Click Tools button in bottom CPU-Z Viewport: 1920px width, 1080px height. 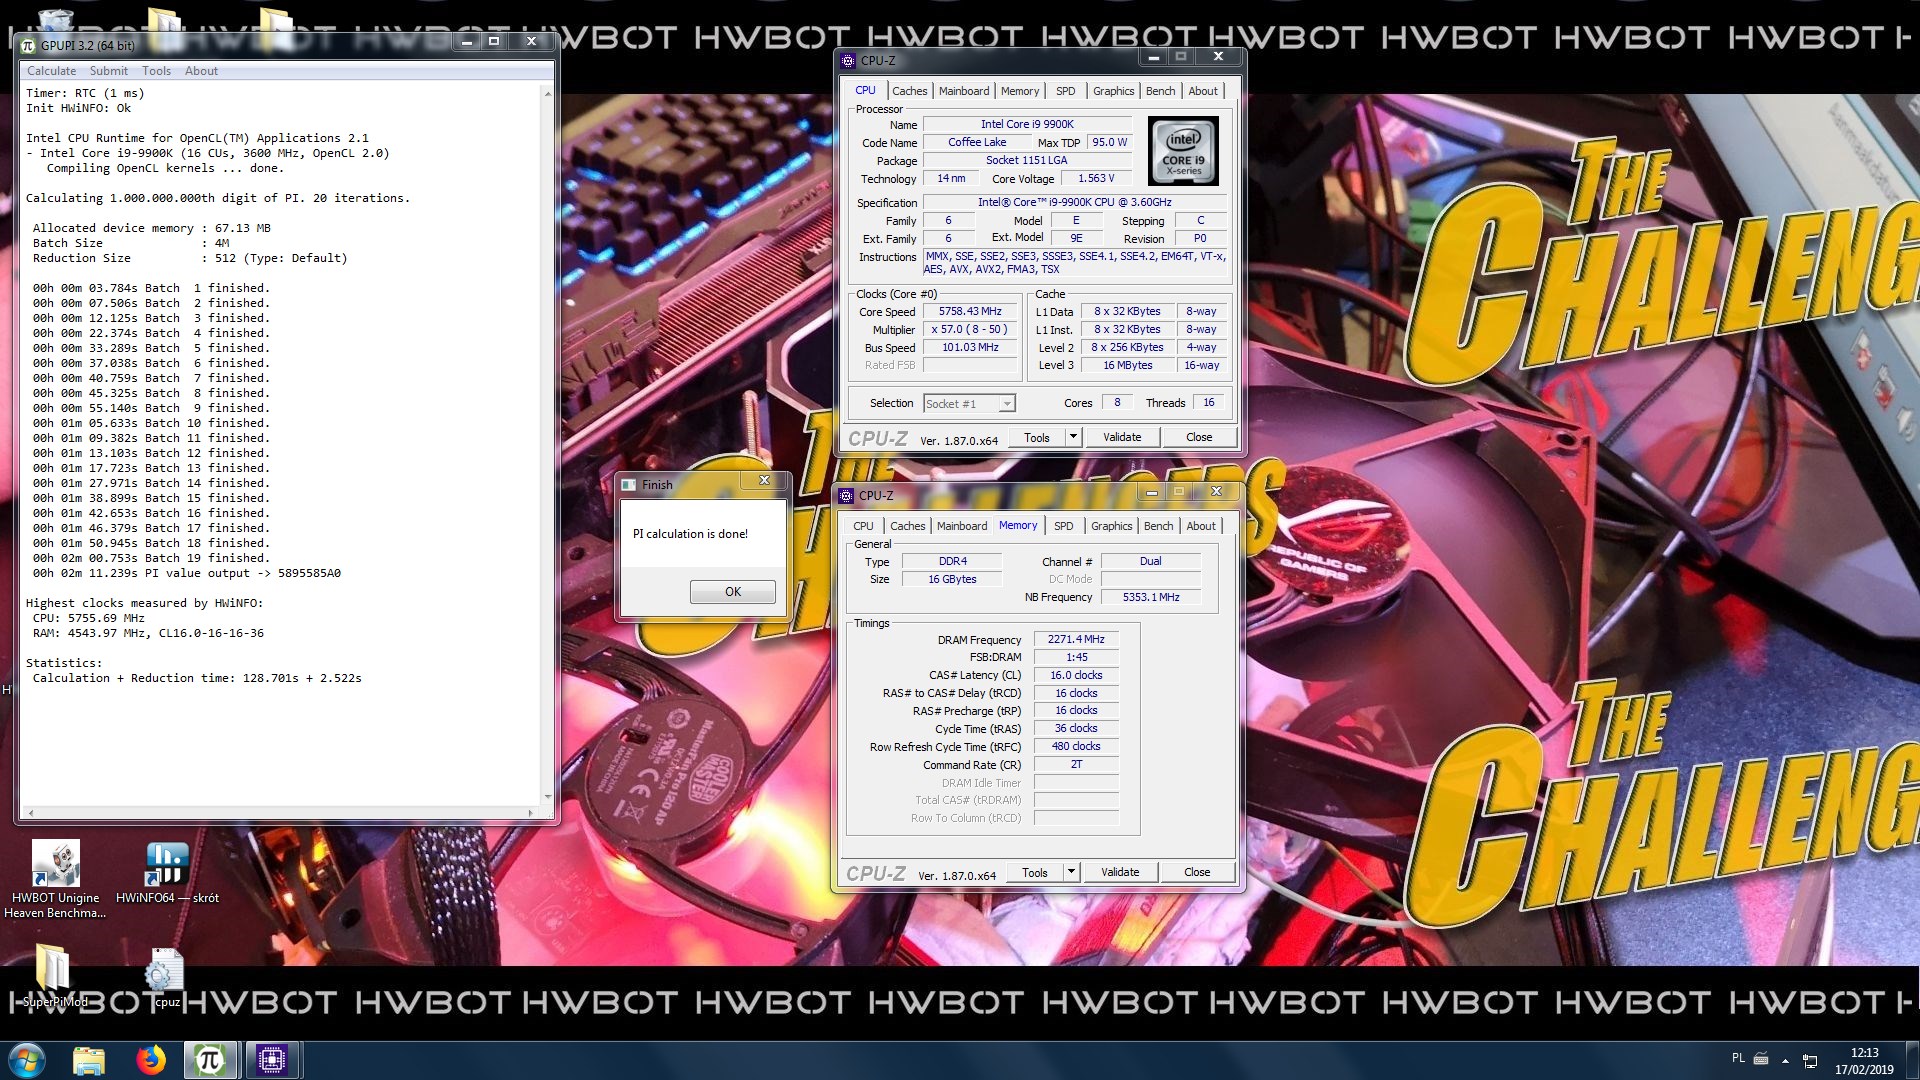pos(1035,872)
